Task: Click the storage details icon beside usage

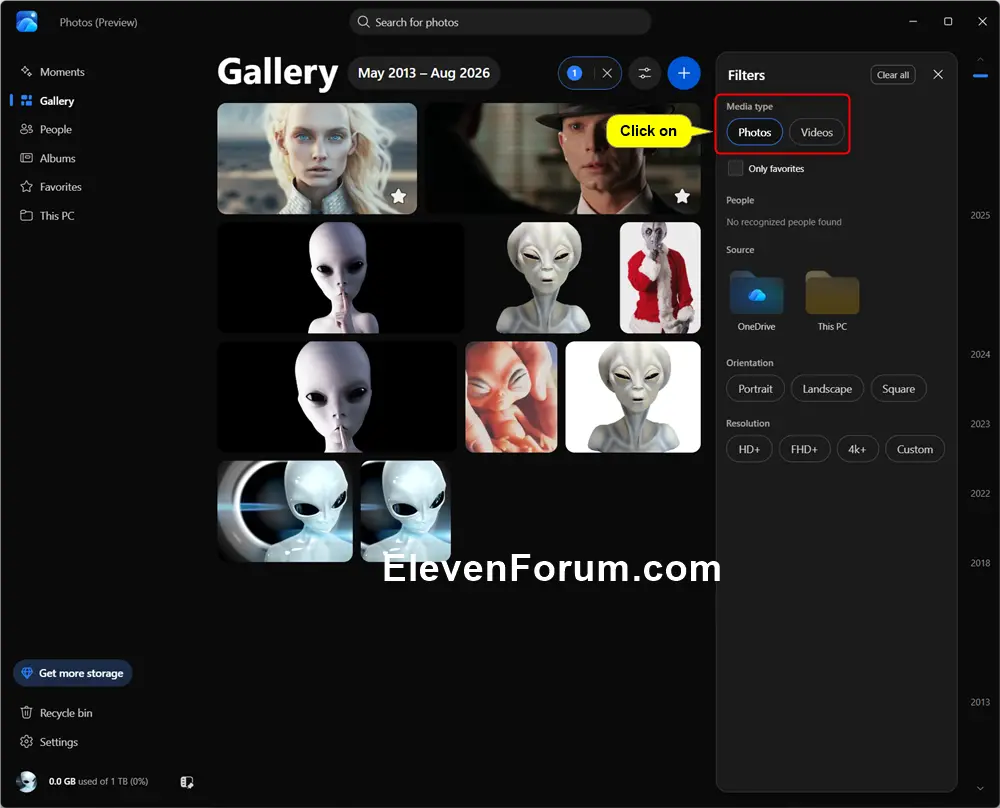Action: coord(187,782)
